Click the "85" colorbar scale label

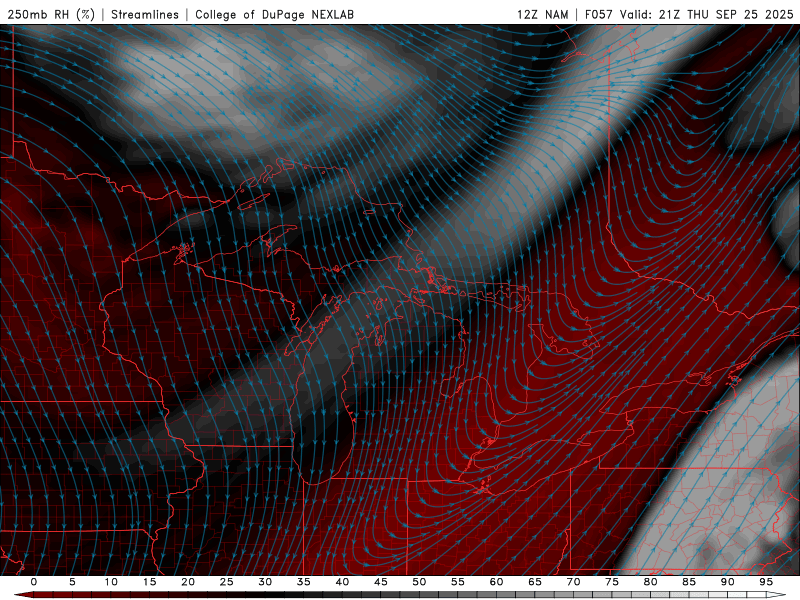click(x=689, y=582)
